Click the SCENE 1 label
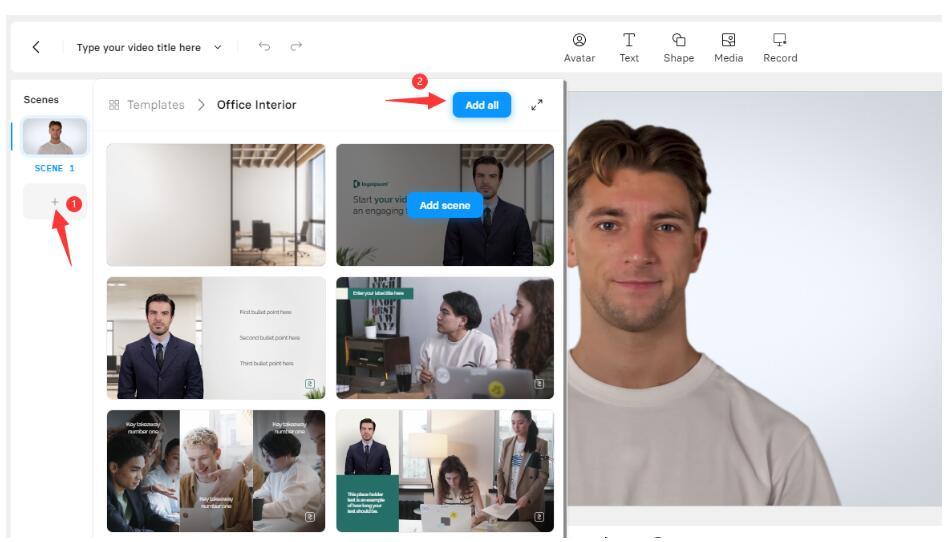 pos(54,168)
